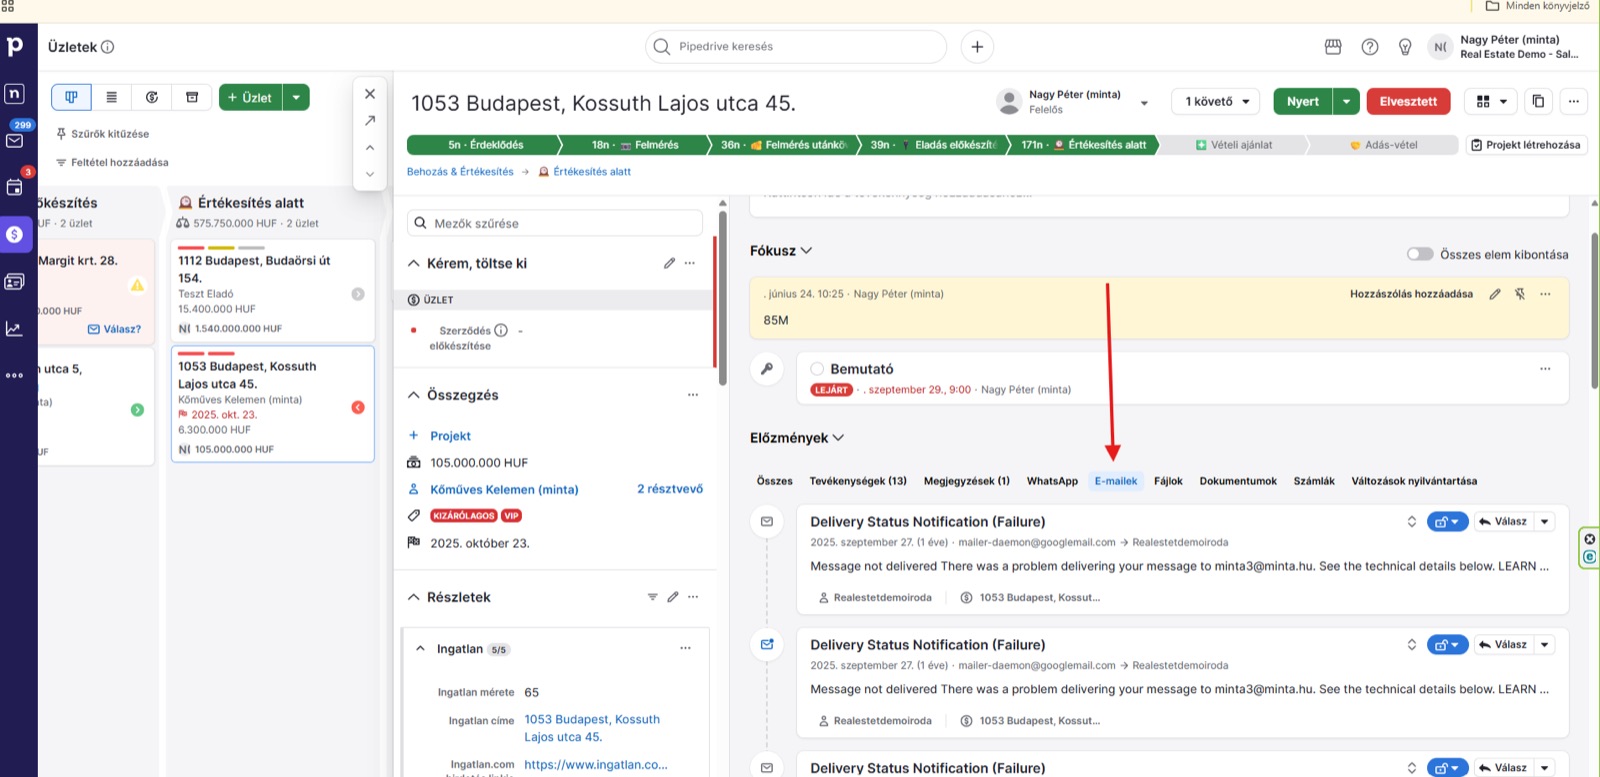The height and width of the screenshot is (777, 1600).
Task: Open the activities calendar sidebar icon
Action: 15,187
